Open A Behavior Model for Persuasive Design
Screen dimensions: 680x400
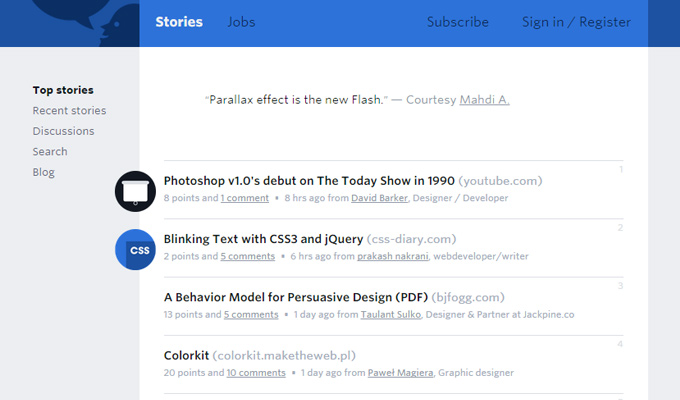(296, 297)
